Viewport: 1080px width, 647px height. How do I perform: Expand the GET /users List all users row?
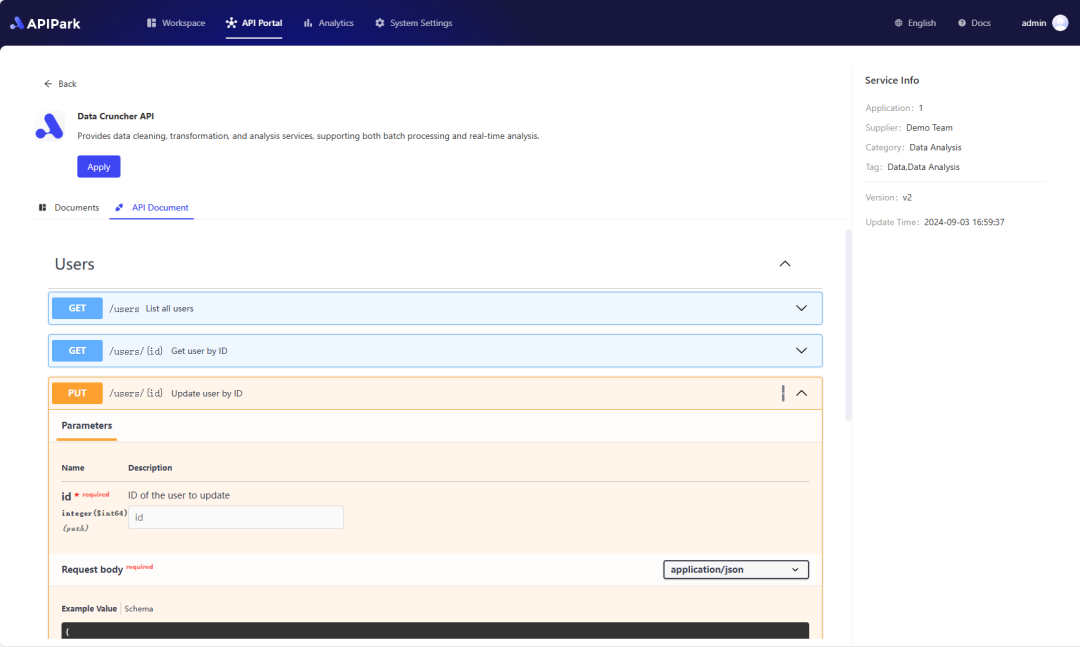(801, 308)
